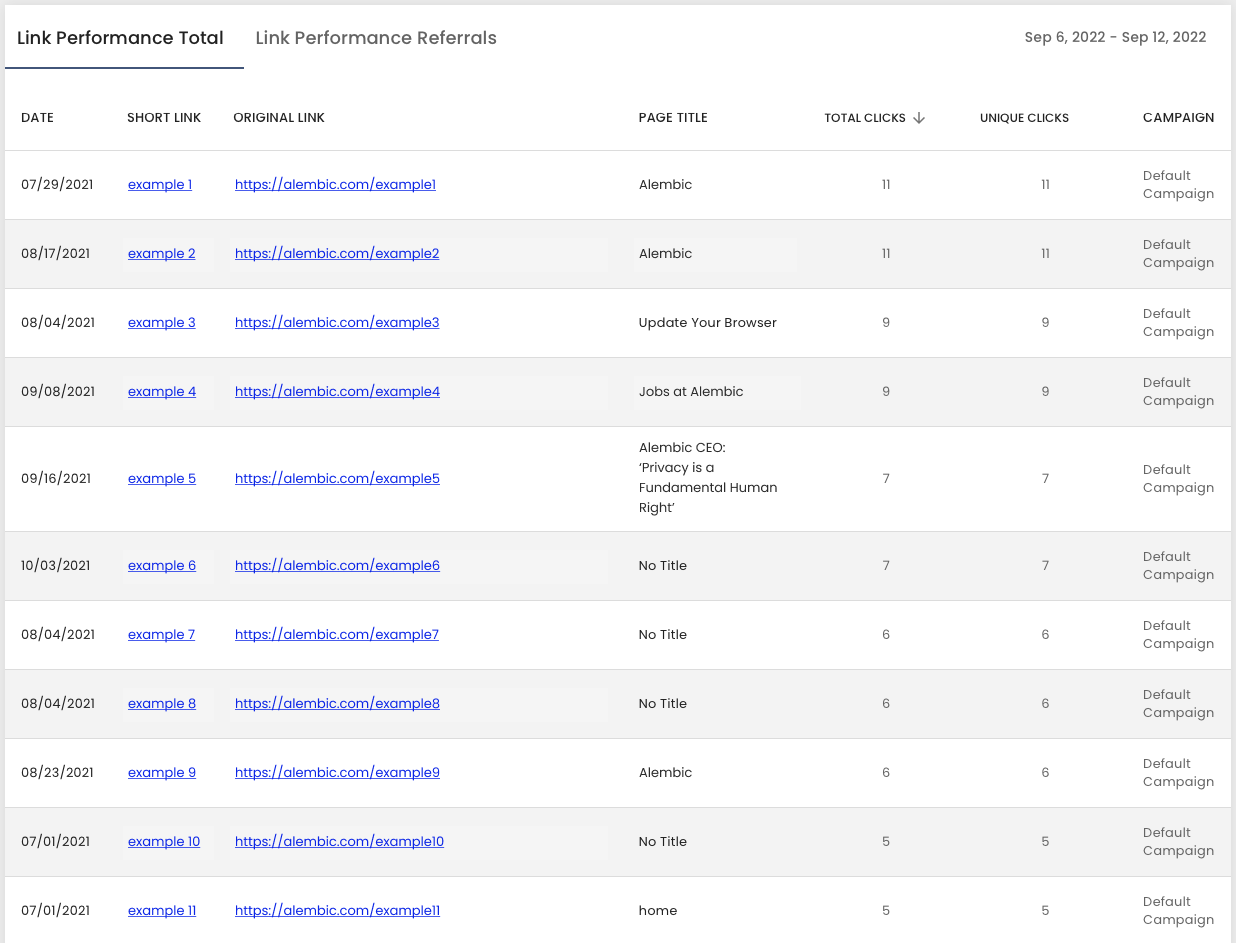The image size is (1236, 943).
Task: Click the alembic.com/example10 original link
Action: (x=339, y=842)
